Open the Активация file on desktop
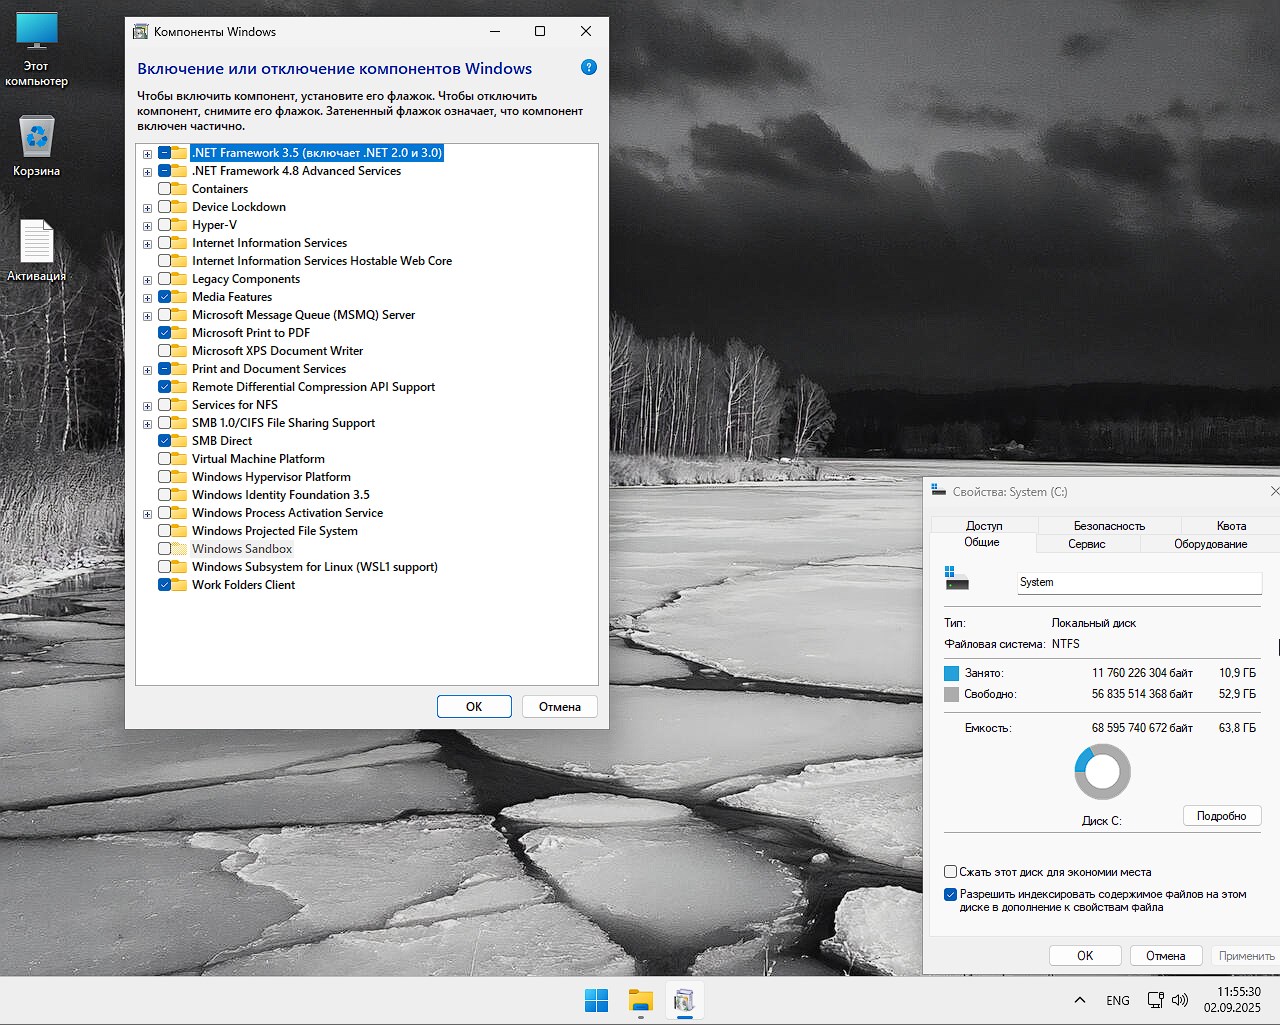 coord(37,243)
